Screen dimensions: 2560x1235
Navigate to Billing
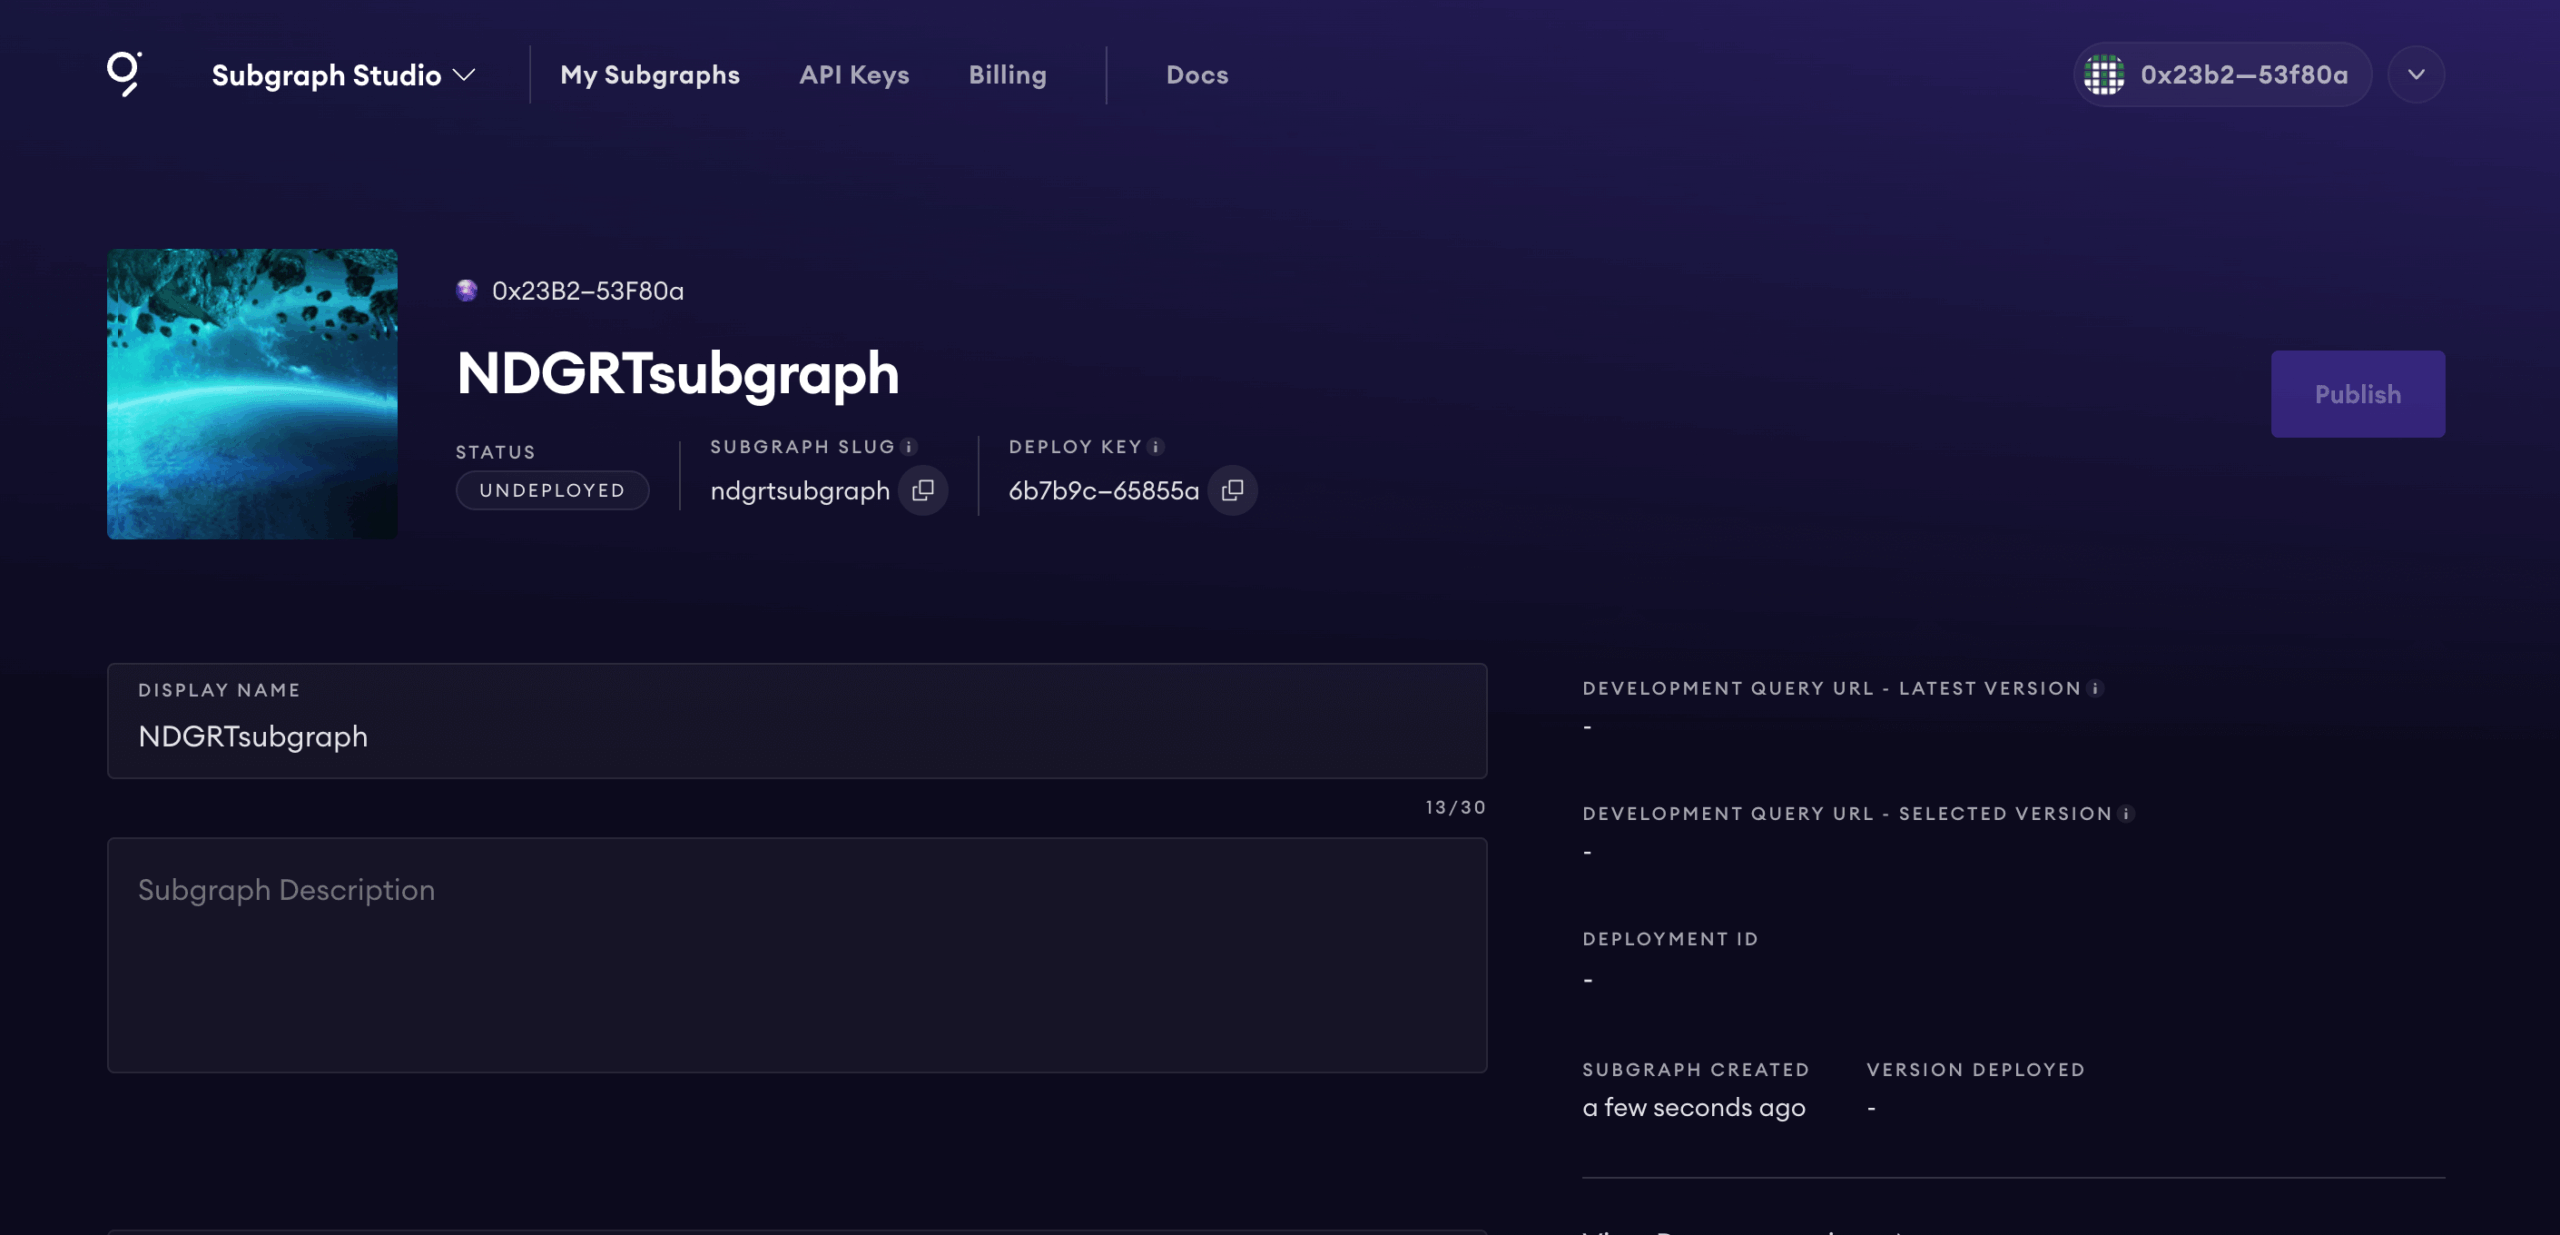pos(1007,75)
